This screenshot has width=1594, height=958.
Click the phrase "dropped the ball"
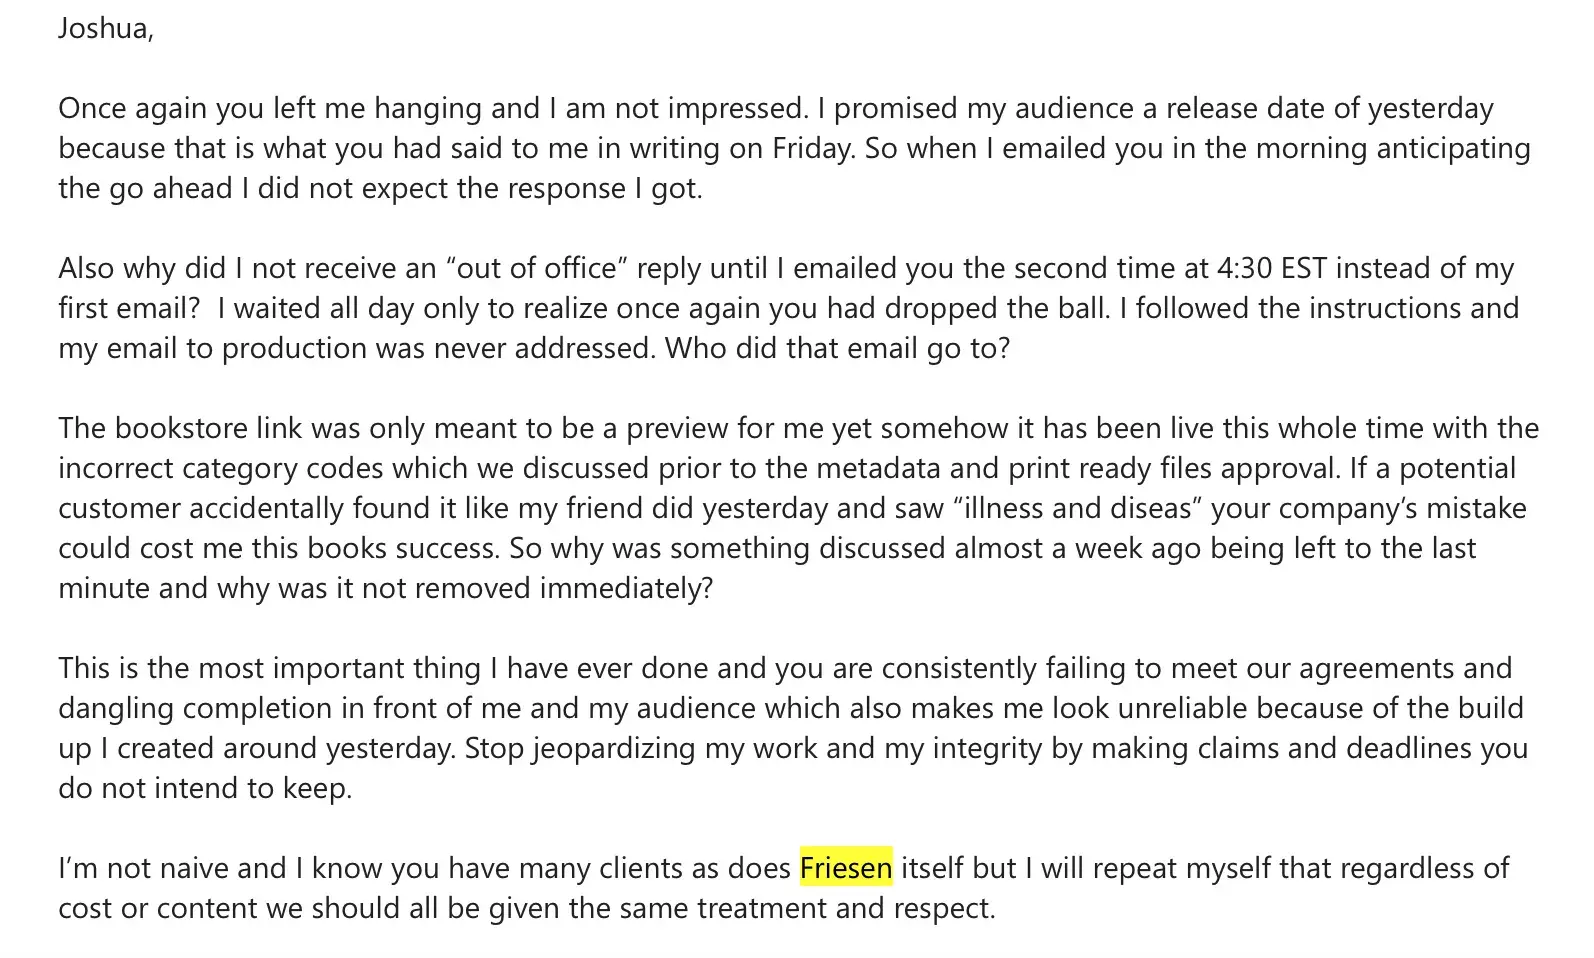(x=981, y=308)
